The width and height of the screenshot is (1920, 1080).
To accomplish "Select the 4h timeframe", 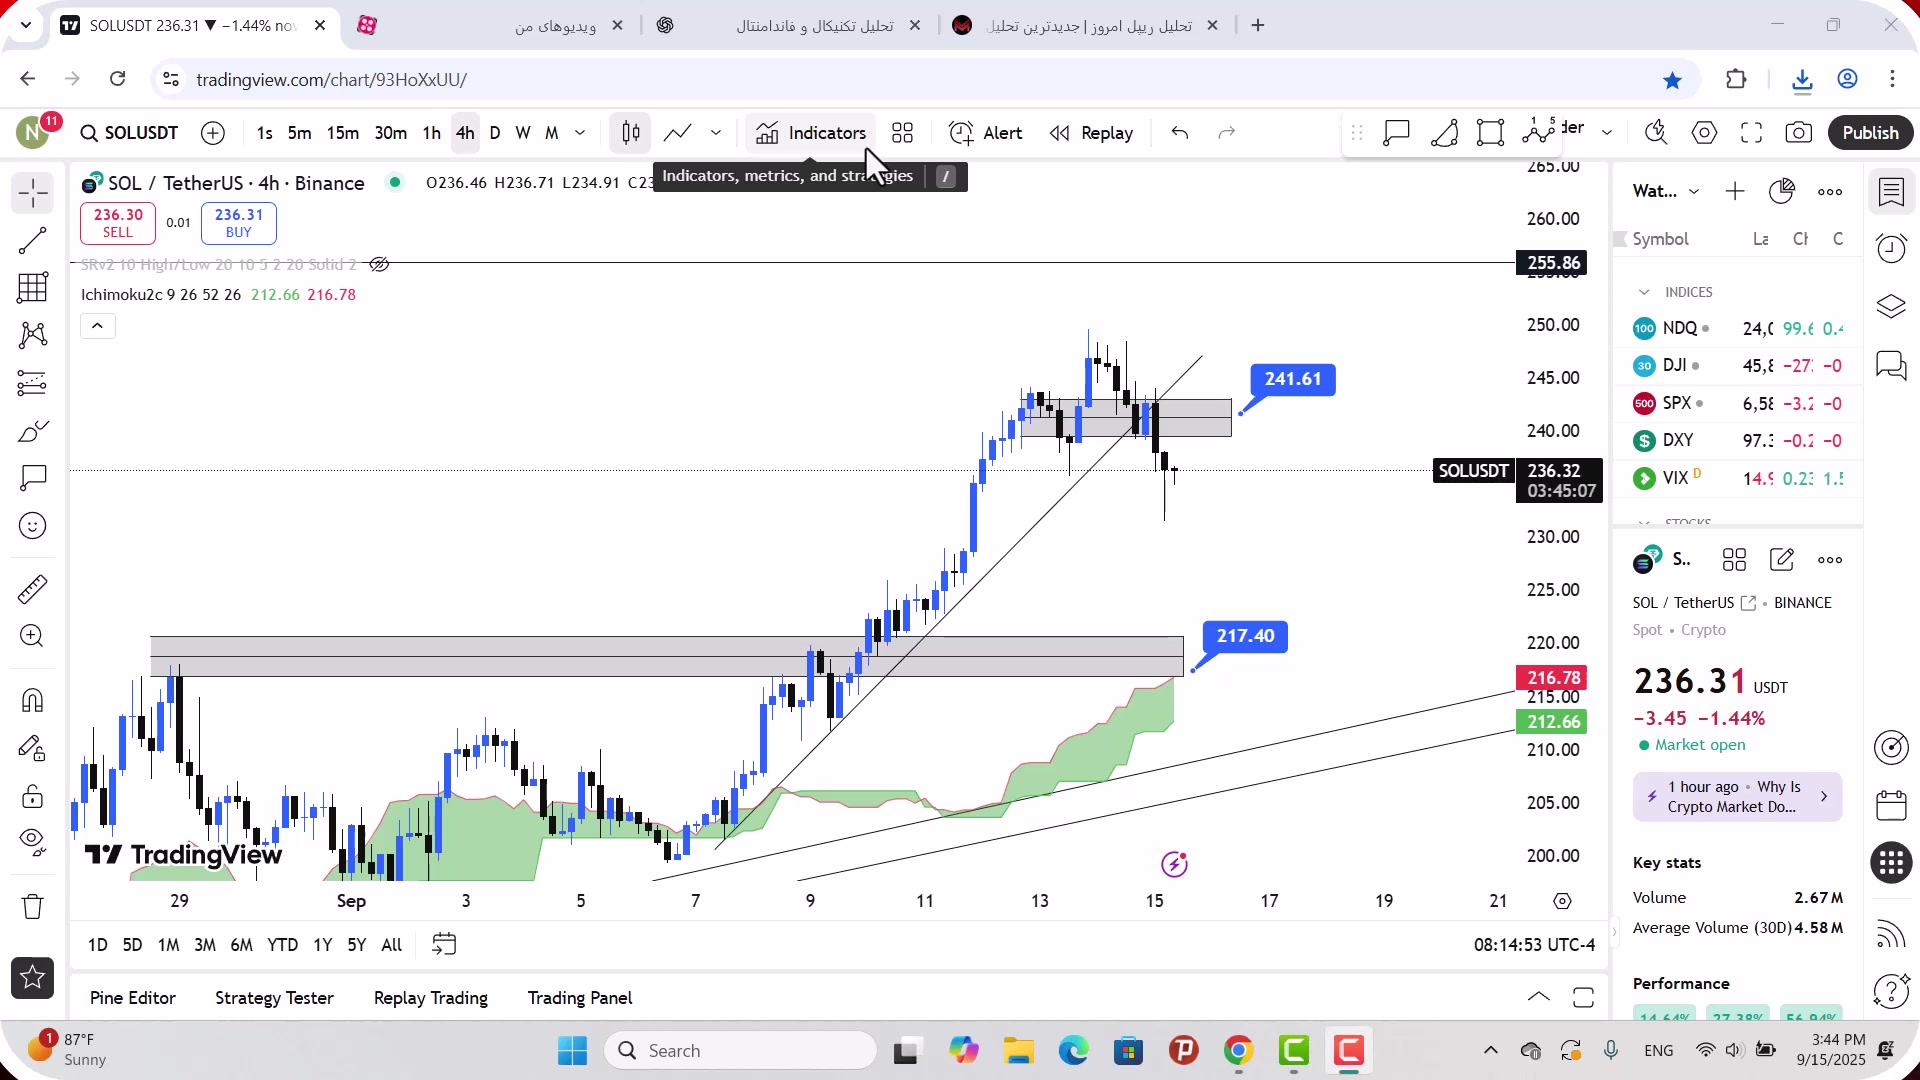I will 465,133.
